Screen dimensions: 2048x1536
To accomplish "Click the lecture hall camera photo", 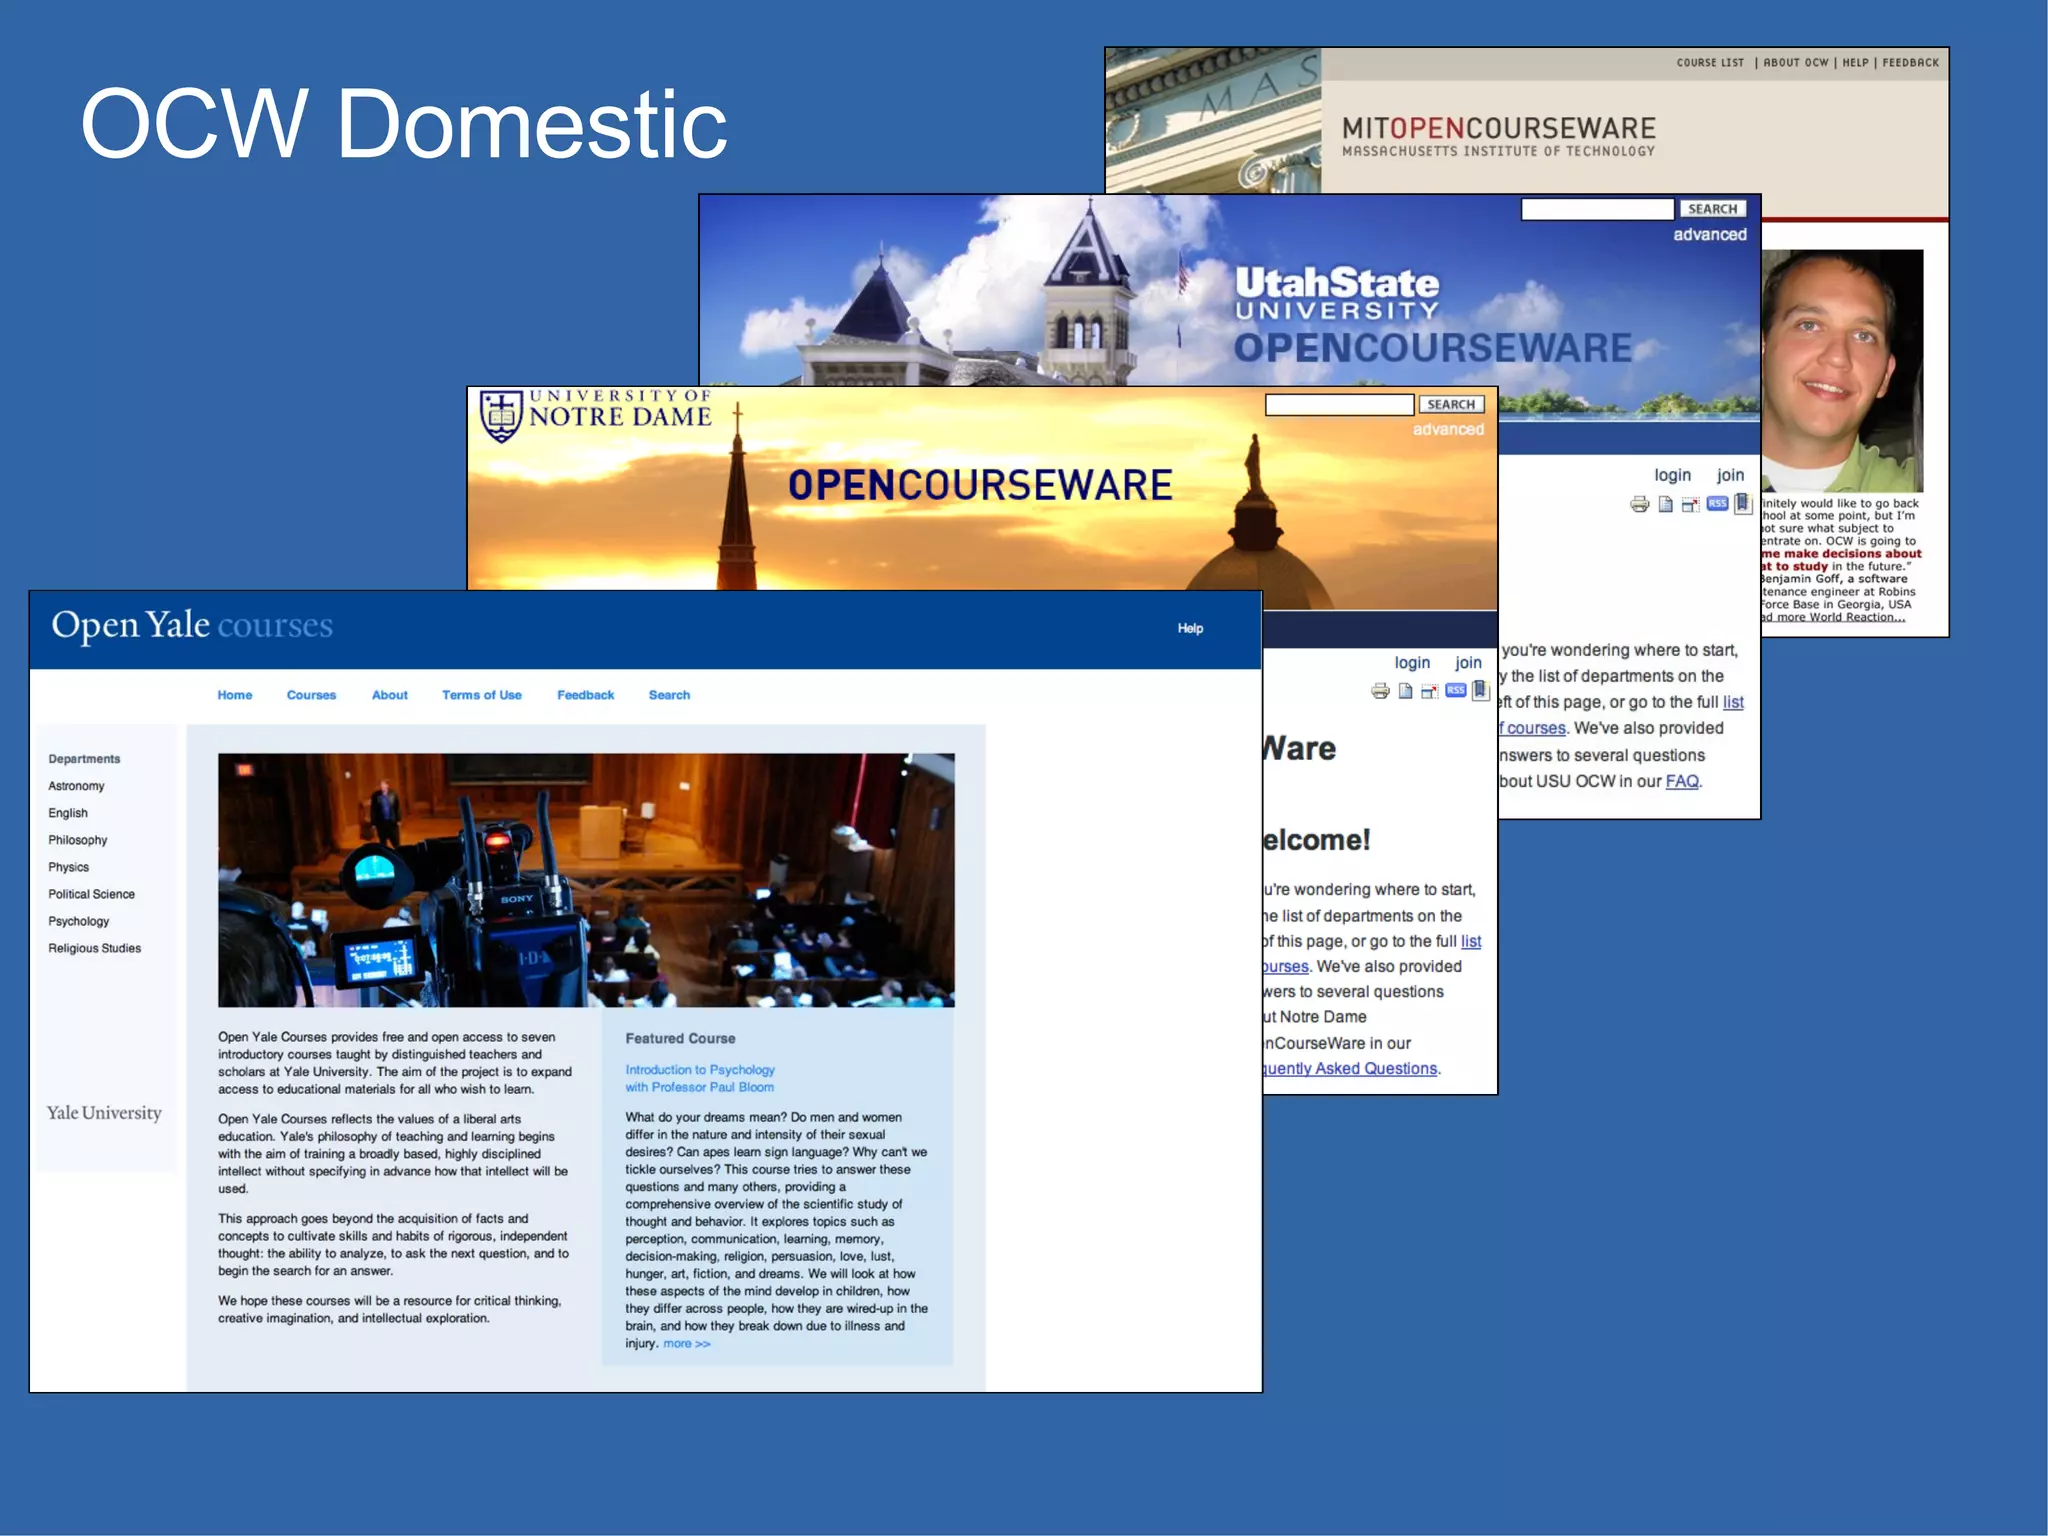I will pos(586,880).
